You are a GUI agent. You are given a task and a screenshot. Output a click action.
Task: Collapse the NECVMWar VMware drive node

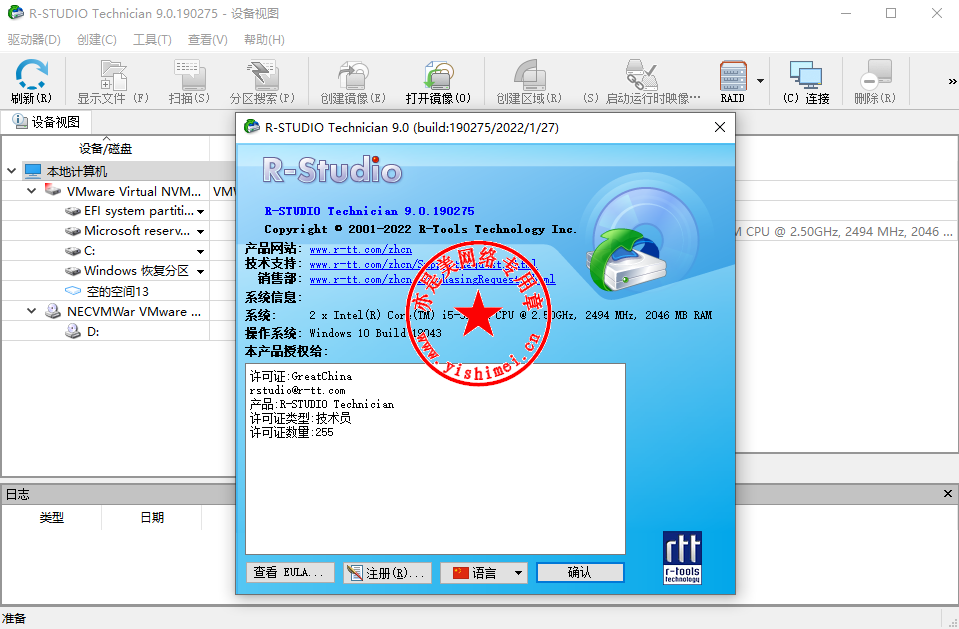pos(32,311)
